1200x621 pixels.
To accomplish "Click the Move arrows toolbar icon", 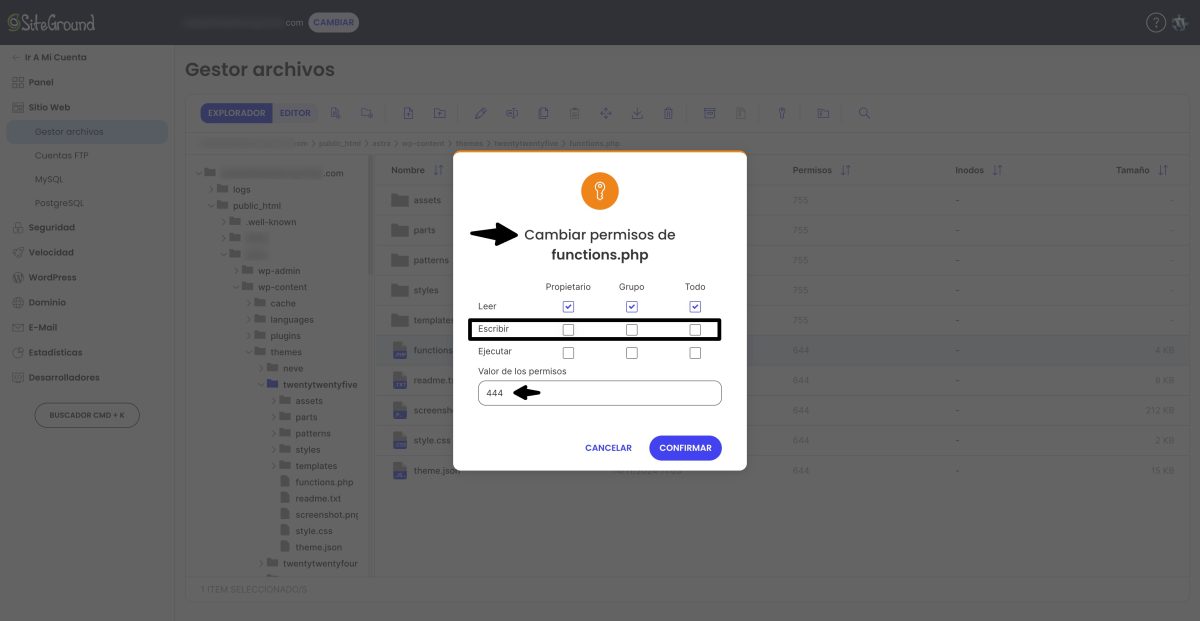I will click(605, 113).
